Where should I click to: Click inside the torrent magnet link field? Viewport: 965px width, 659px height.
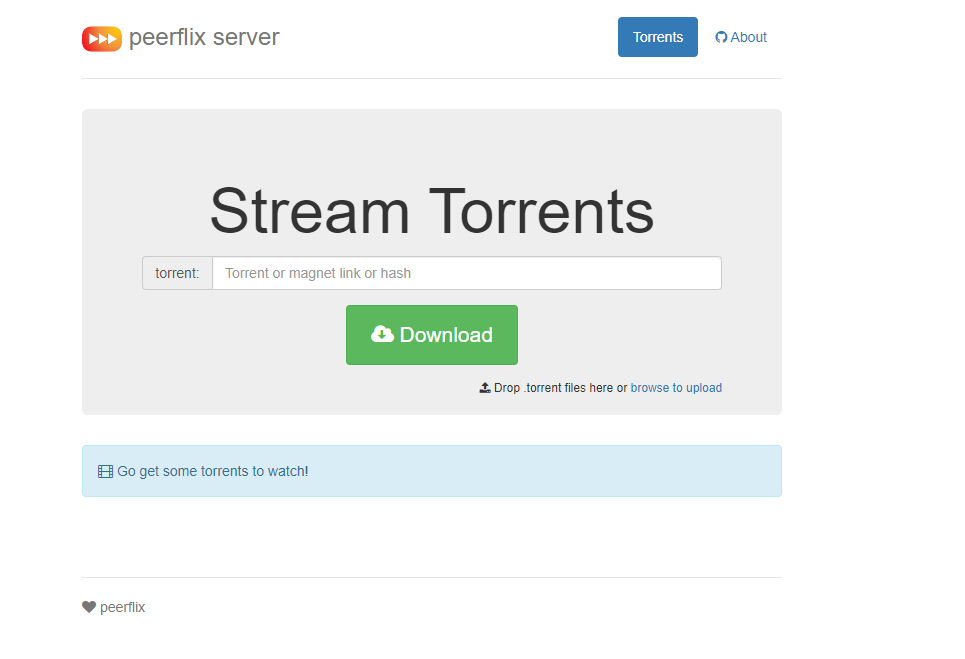tap(466, 272)
